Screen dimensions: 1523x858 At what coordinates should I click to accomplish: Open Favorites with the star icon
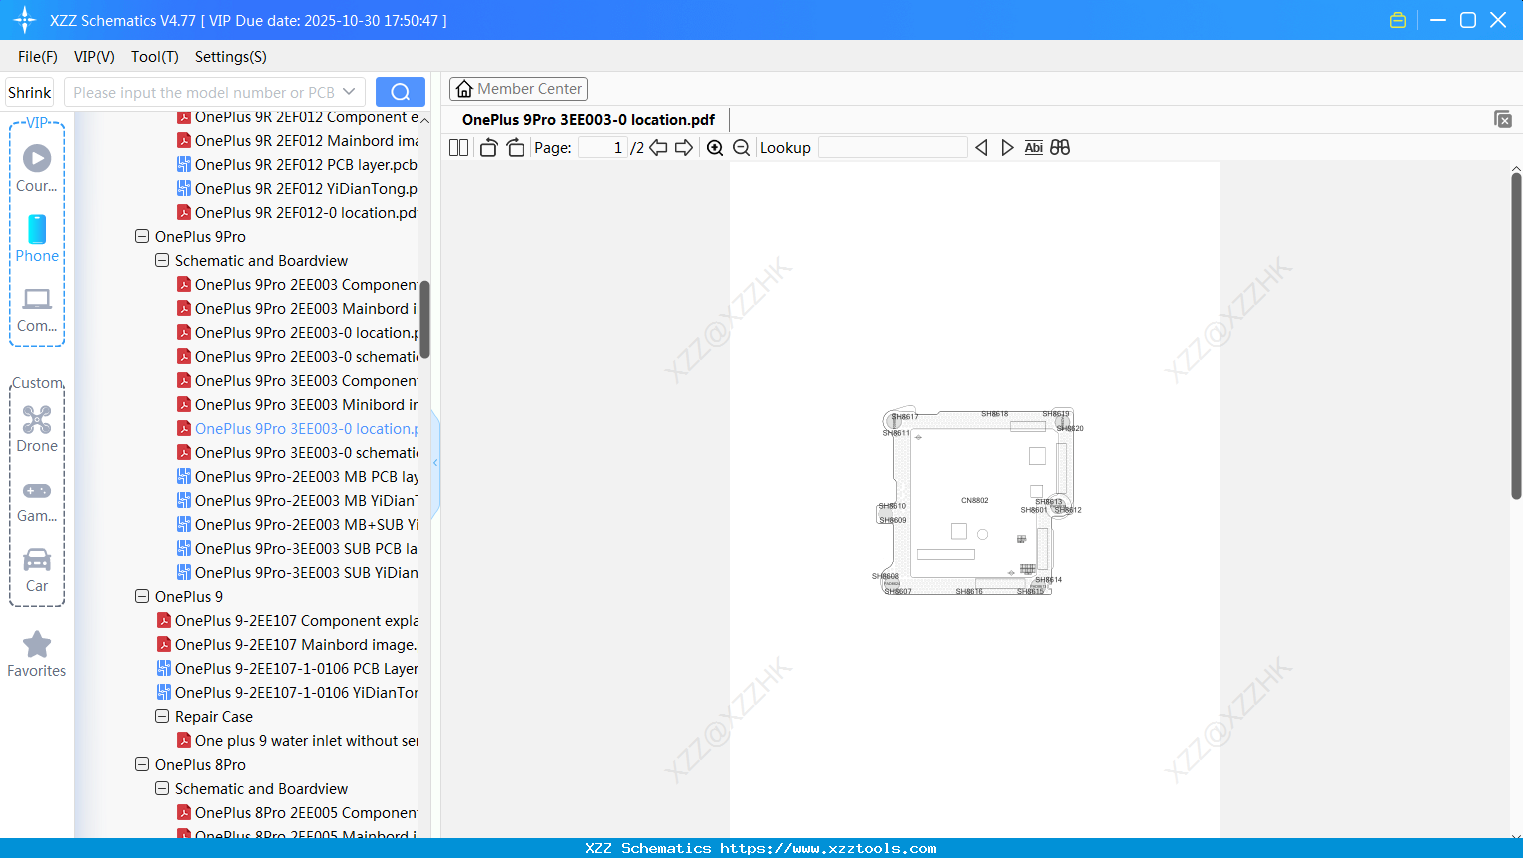(37, 654)
